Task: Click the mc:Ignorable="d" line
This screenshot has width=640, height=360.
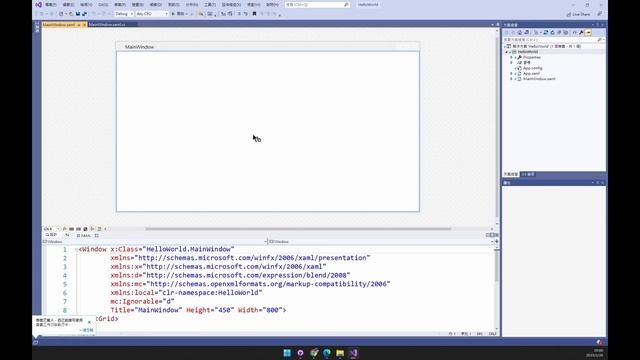Action: [142, 301]
